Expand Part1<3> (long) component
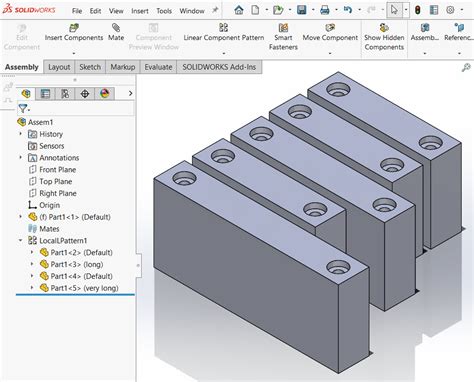Image resolution: width=474 pixels, height=382 pixels. [32, 264]
